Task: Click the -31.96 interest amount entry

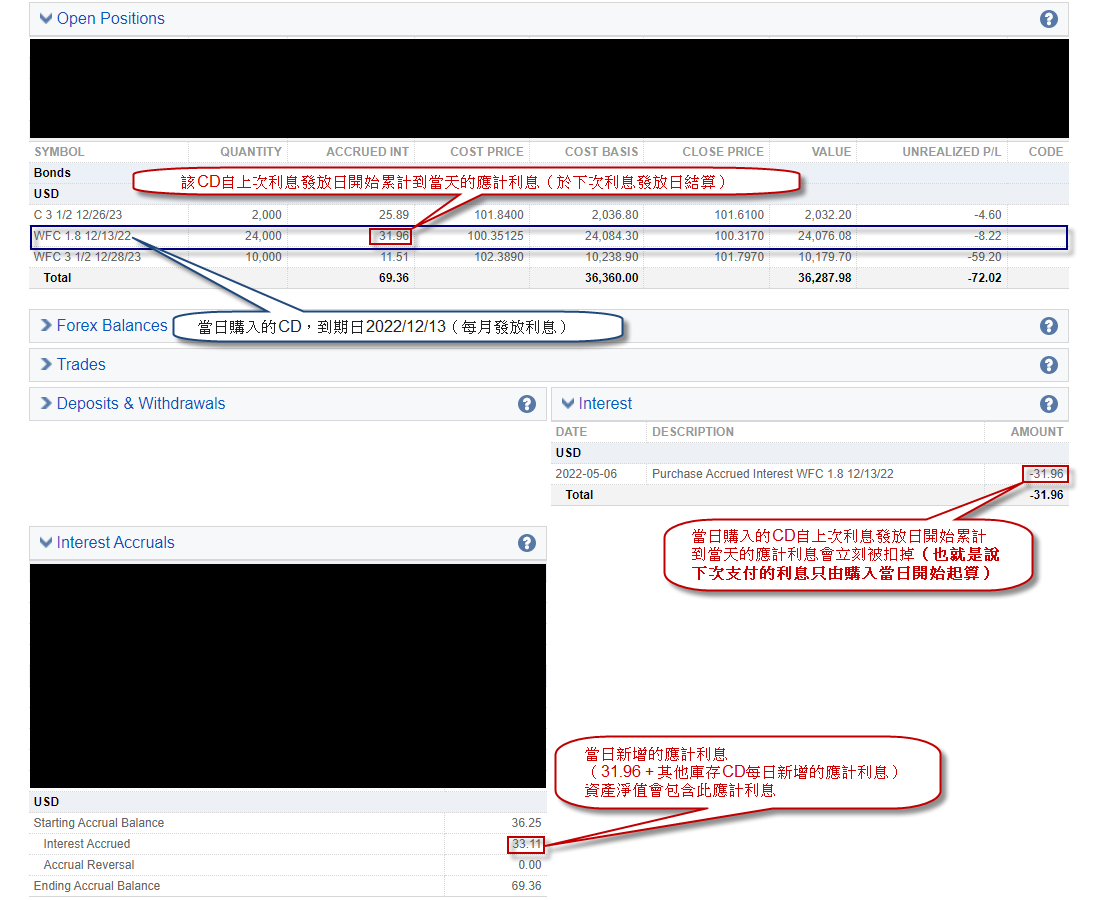Action: pos(1046,473)
